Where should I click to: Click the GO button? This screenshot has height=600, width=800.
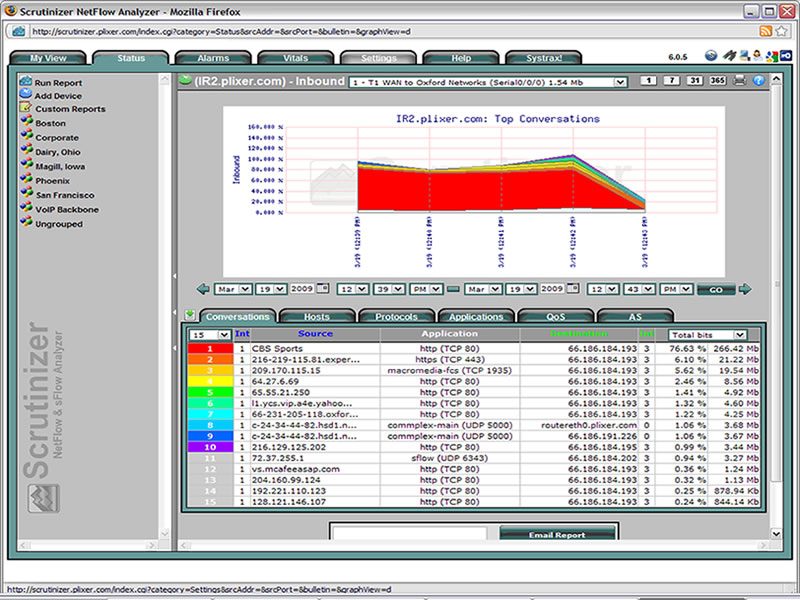[x=716, y=289]
